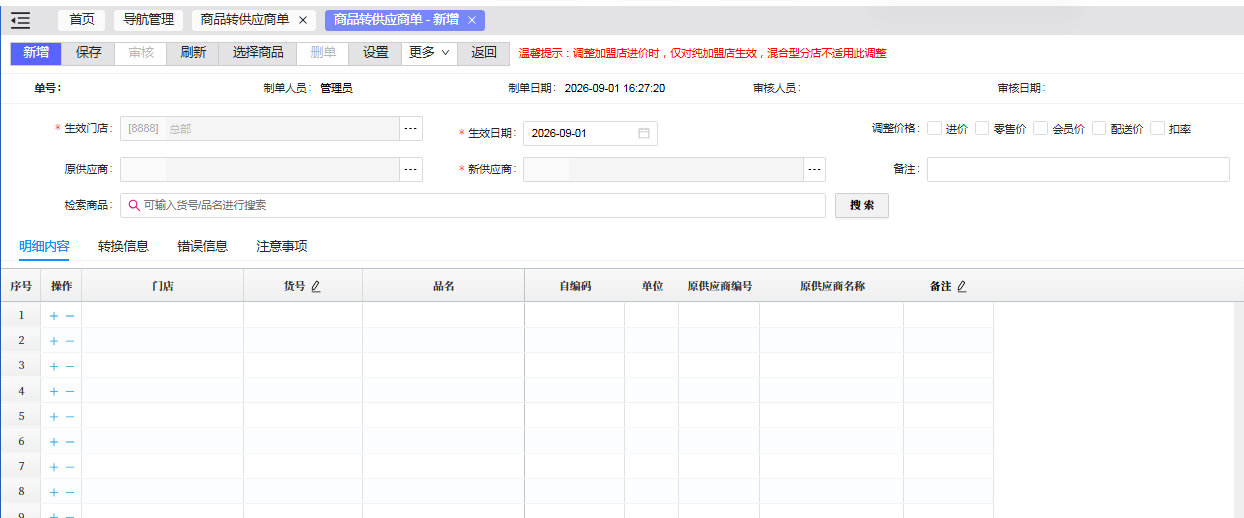
Task: Click the 门店 column header
Action: (163, 286)
